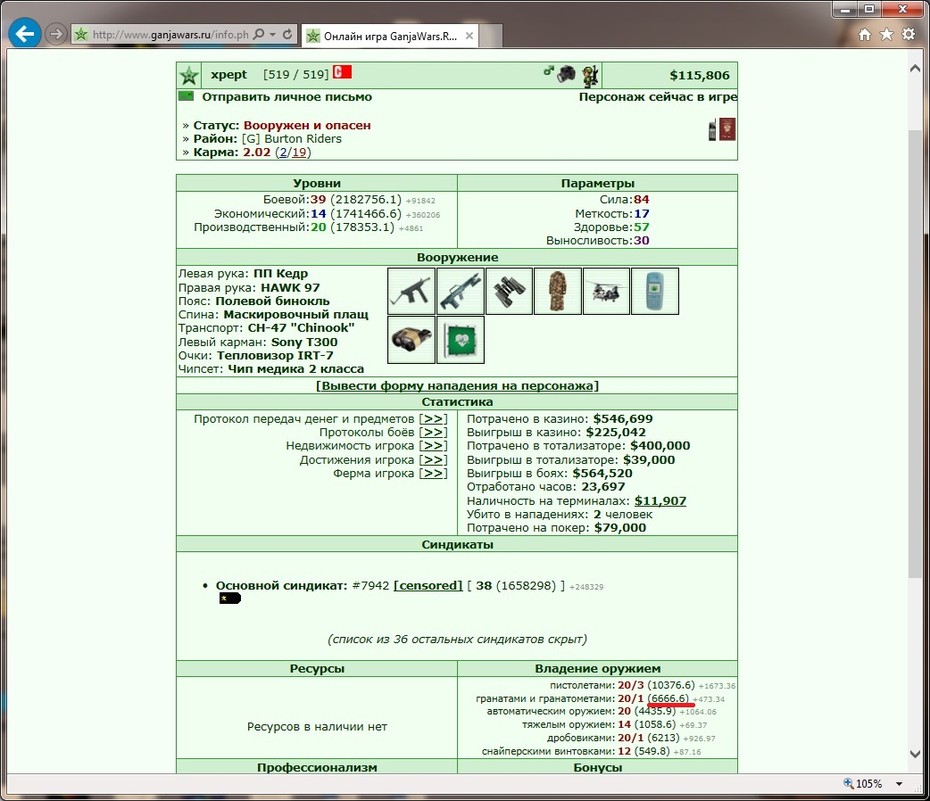This screenshot has height=801, width=930.
Task: Click scrollbar up arrow of the page
Action: 915,69
